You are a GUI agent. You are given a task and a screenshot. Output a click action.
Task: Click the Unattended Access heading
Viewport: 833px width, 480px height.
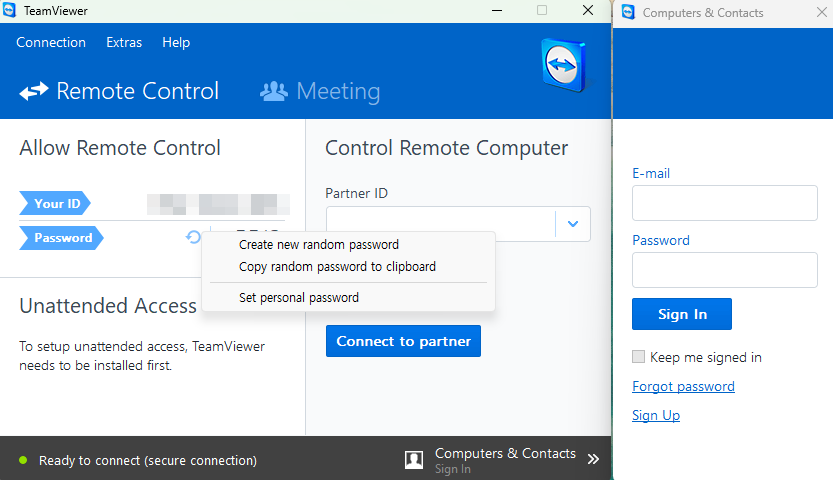pyautogui.click(x=108, y=306)
